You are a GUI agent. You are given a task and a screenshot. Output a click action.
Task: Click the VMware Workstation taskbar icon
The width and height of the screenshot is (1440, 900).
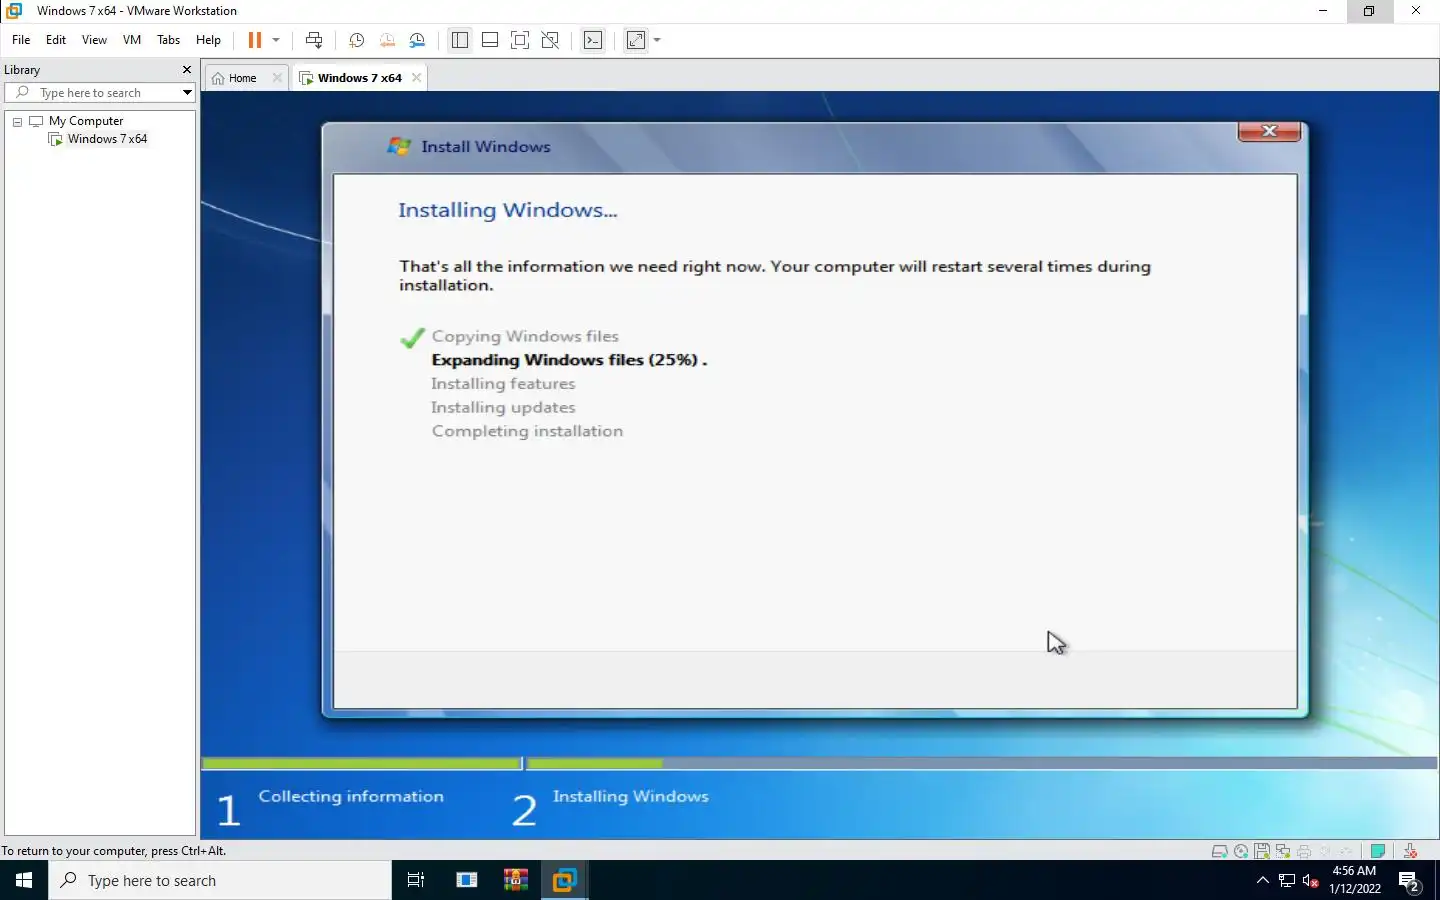[x=564, y=880]
